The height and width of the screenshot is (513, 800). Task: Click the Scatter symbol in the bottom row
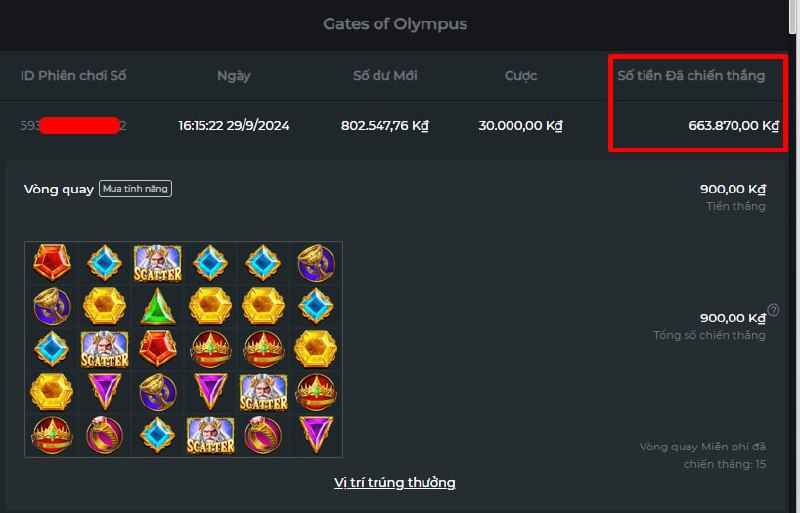[210, 435]
